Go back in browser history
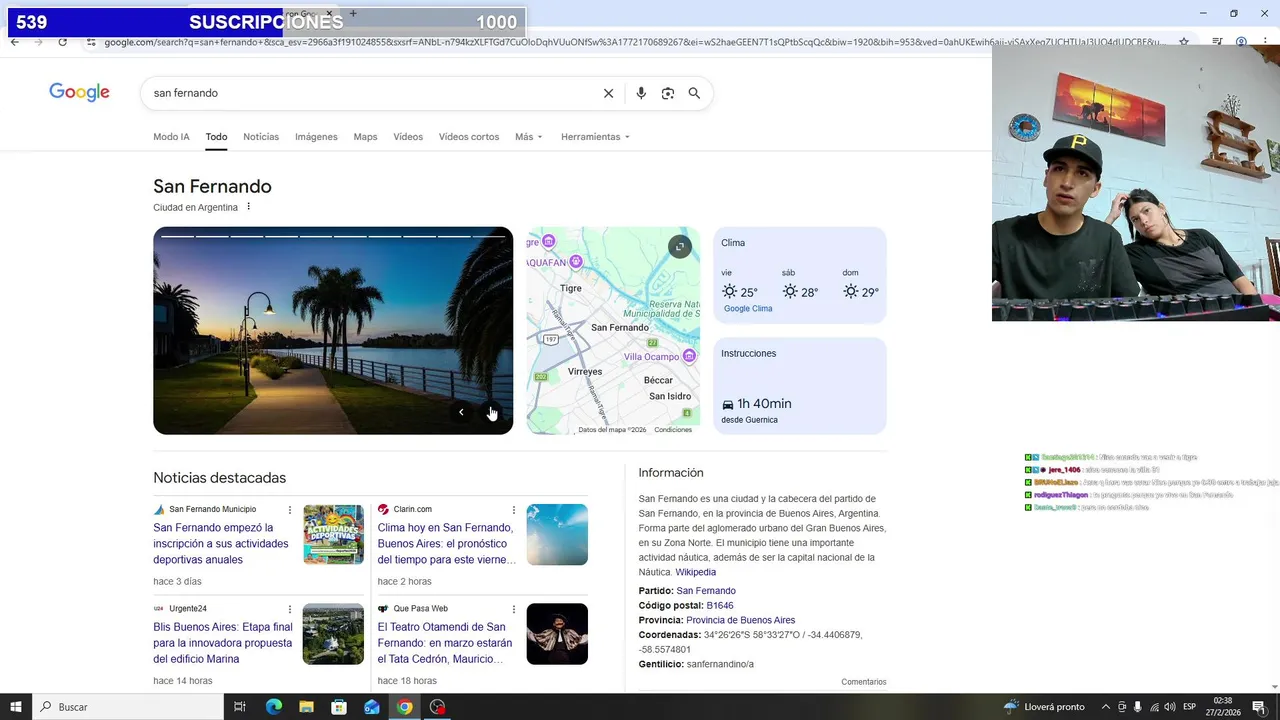This screenshot has width=1280, height=720. pos(14,42)
